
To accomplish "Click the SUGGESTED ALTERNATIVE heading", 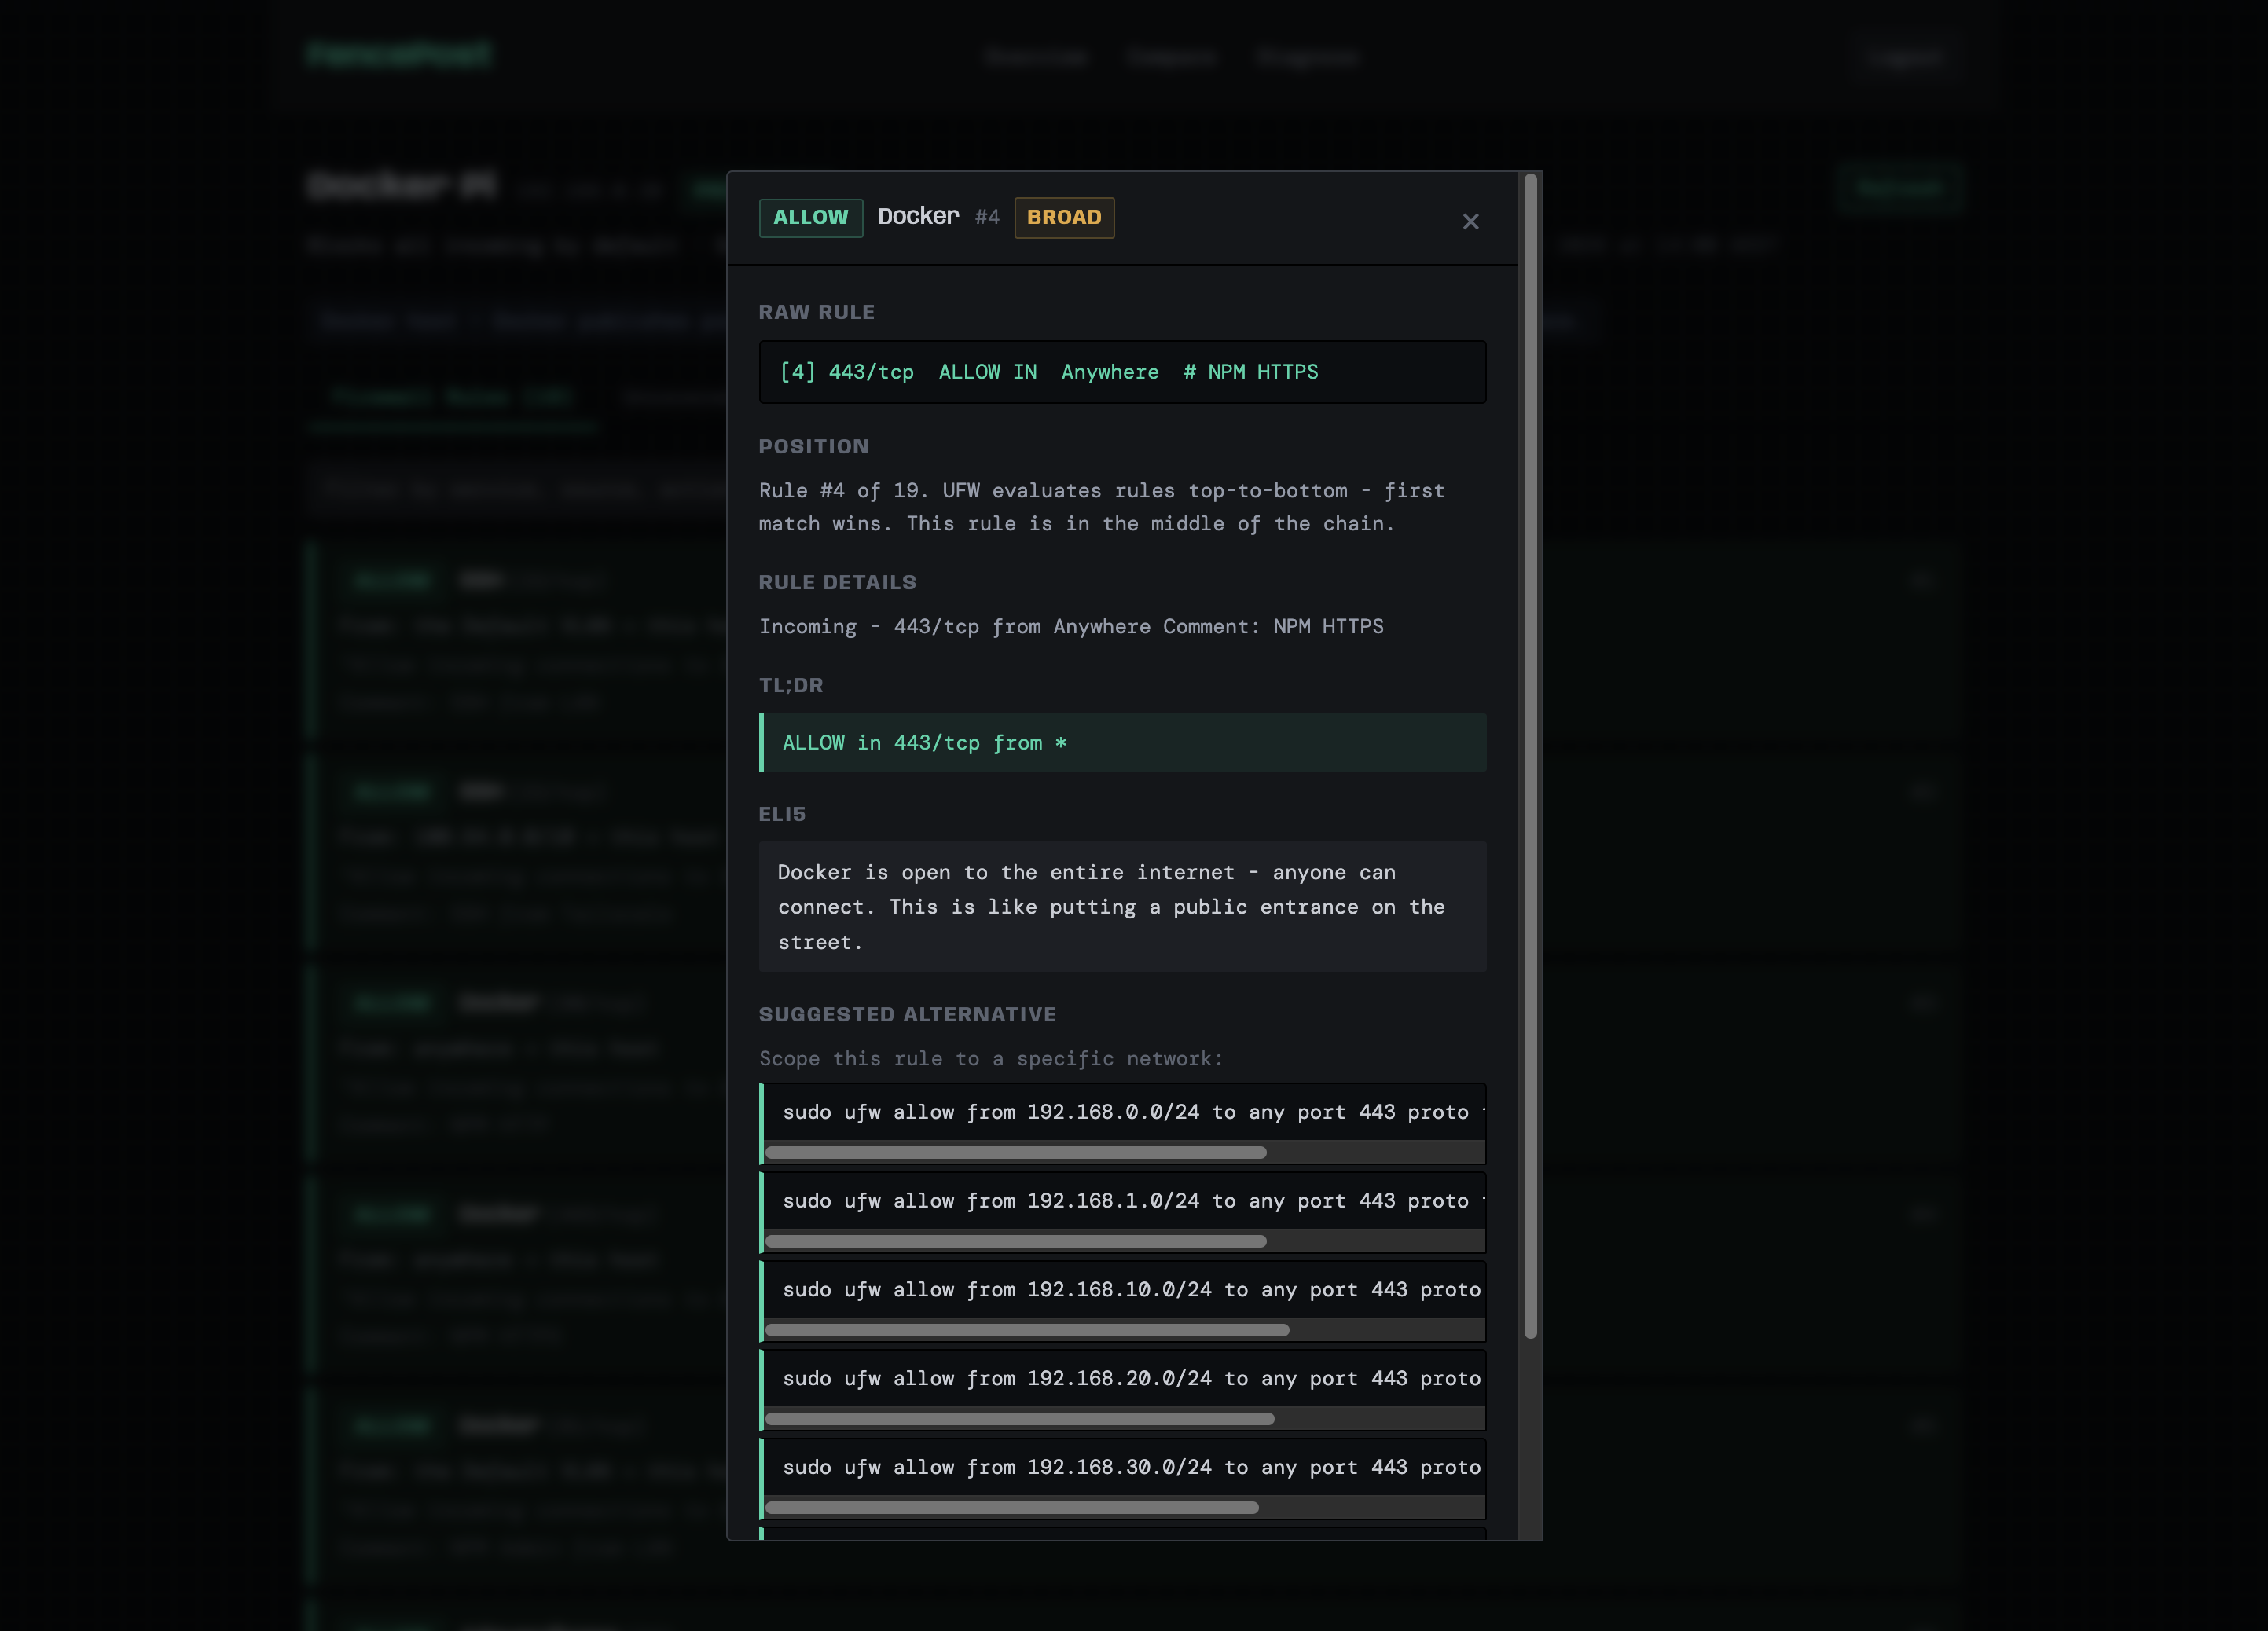I will (907, 1015).
